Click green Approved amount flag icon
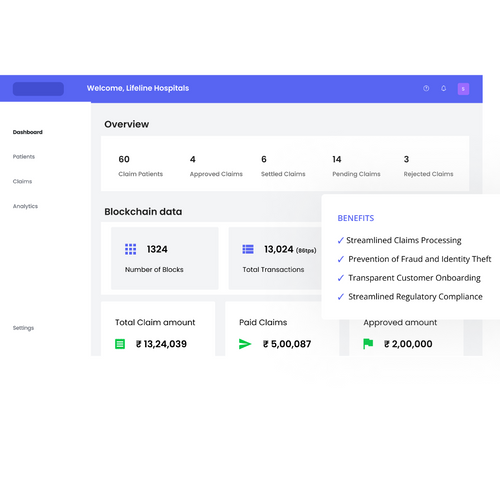500x500 pixels. [368, 344]
